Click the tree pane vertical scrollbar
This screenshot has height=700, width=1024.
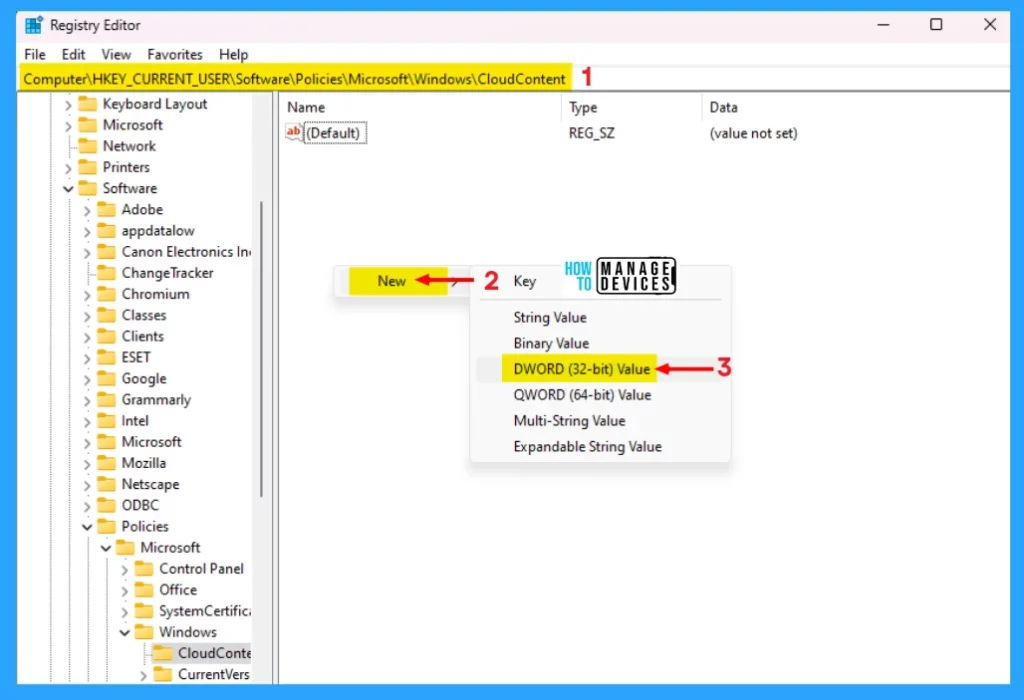(262, 349)
